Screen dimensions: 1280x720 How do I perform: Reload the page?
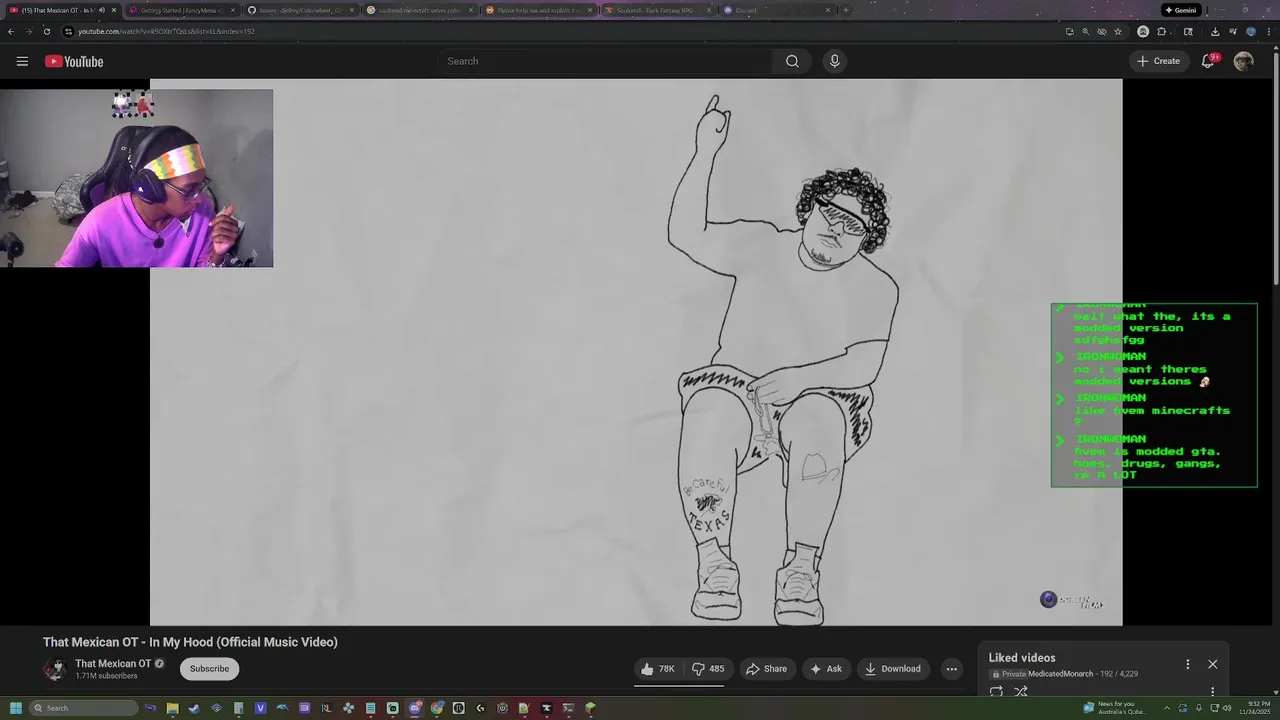pyautogui.click(x=46, y=31)
